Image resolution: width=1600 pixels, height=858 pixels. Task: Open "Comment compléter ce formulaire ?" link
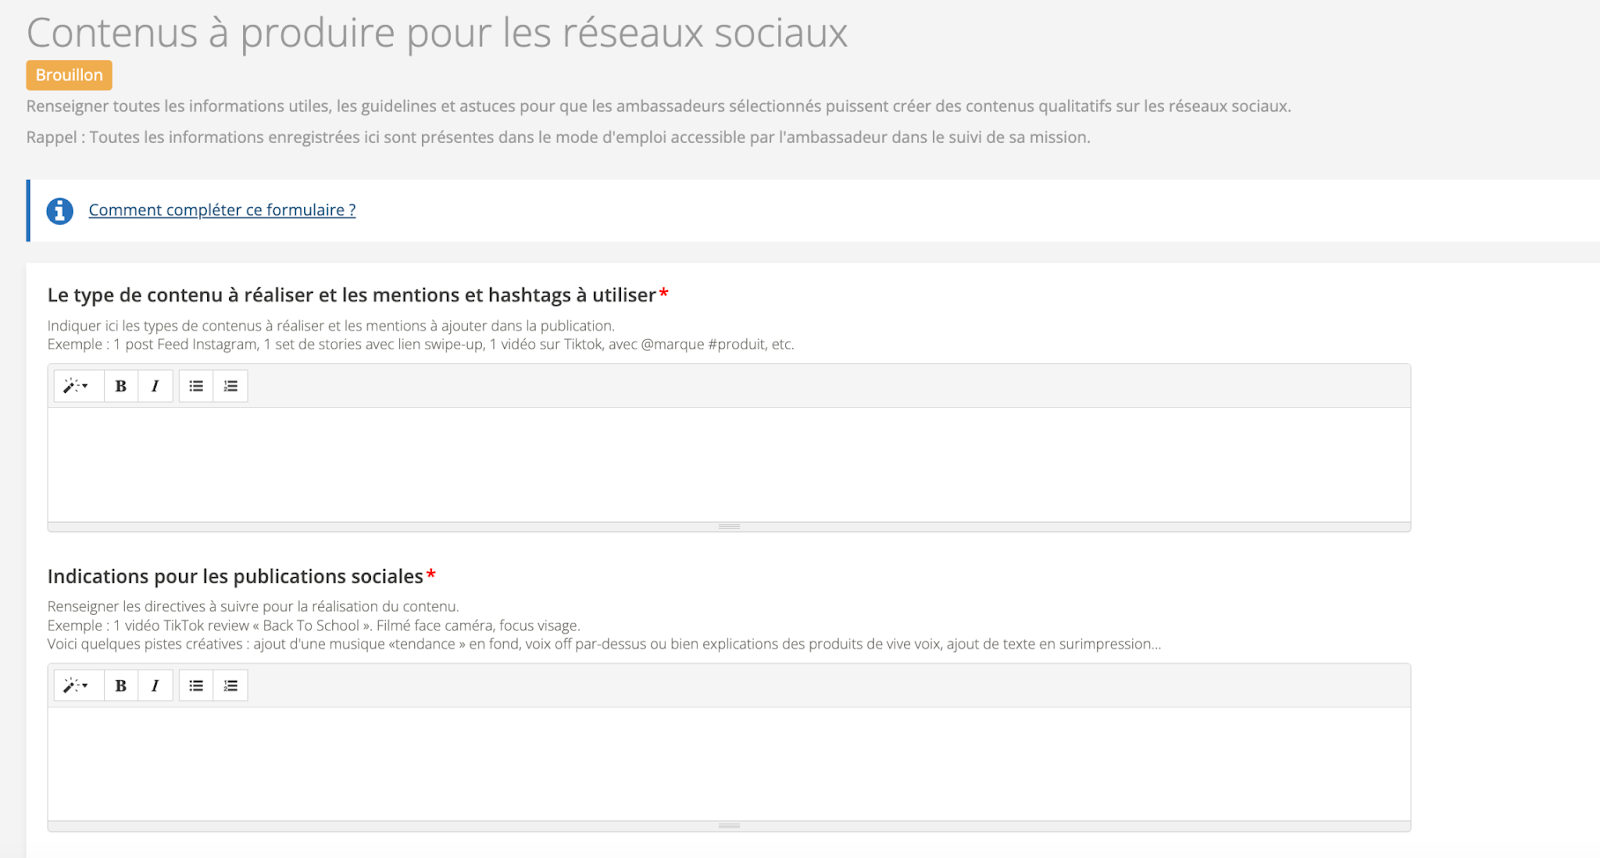click(x=222, y=210)
